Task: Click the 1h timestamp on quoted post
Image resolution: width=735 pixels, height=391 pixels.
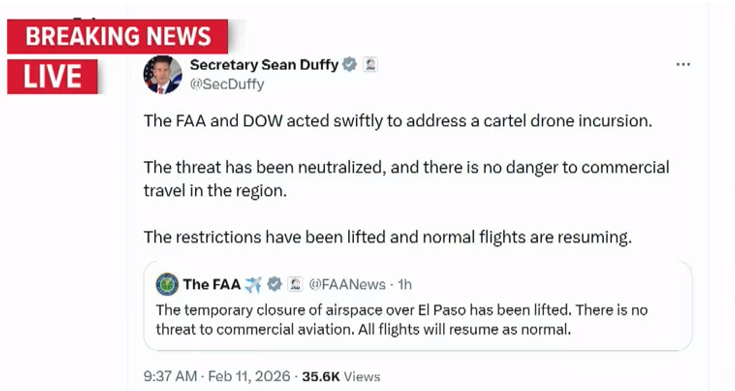Action: 405,284
